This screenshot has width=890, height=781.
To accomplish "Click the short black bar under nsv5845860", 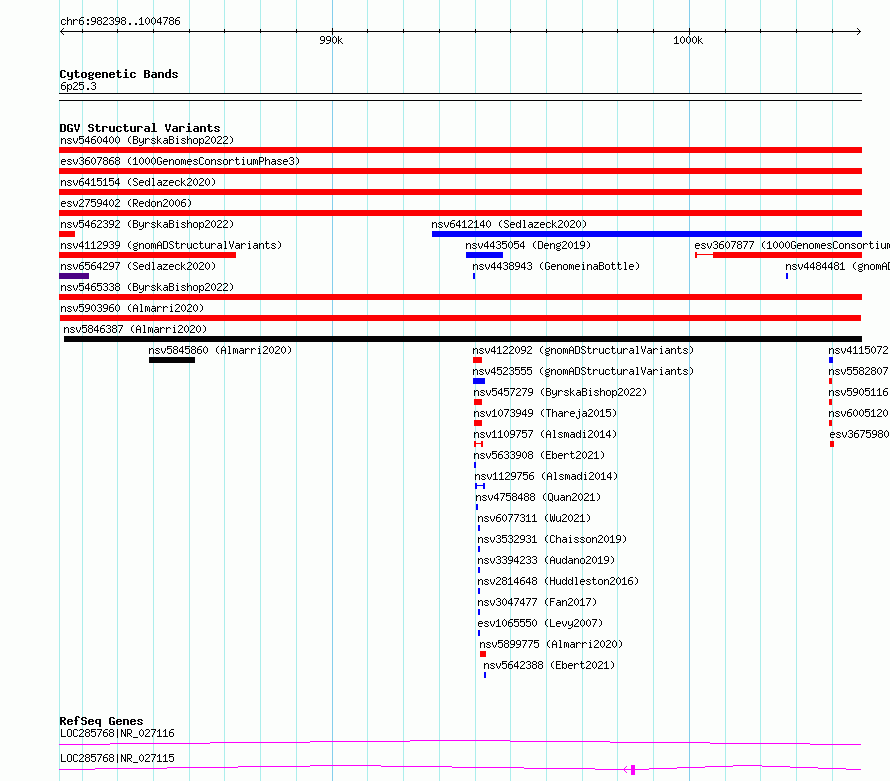I will click(x=172, y=360).
